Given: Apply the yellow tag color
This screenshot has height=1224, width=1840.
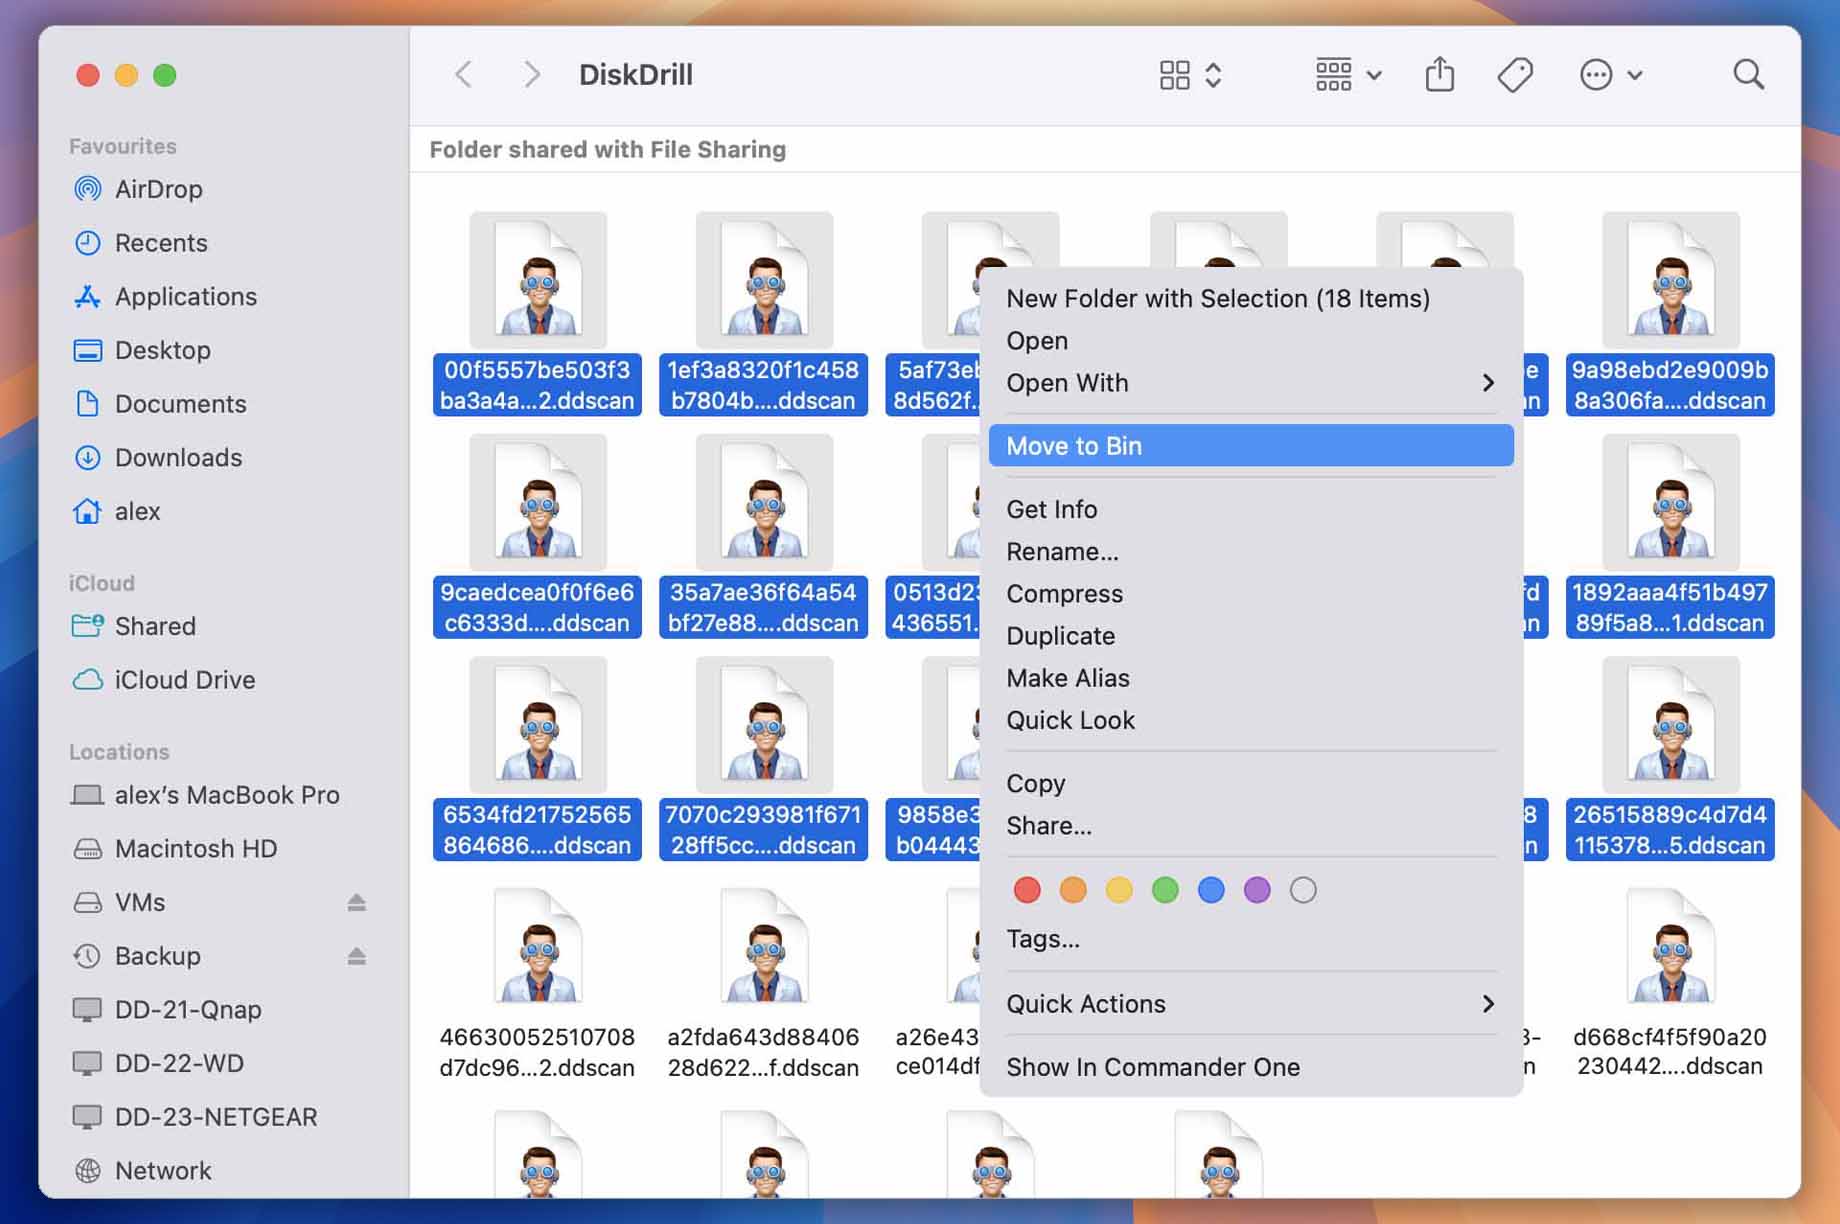Looking at the screenshot, I should pyautogui.click(x=1119, y=890).
